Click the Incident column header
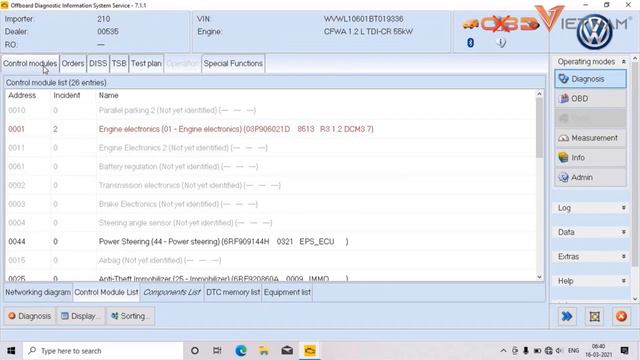640x360 pixels. pos(67,96)
